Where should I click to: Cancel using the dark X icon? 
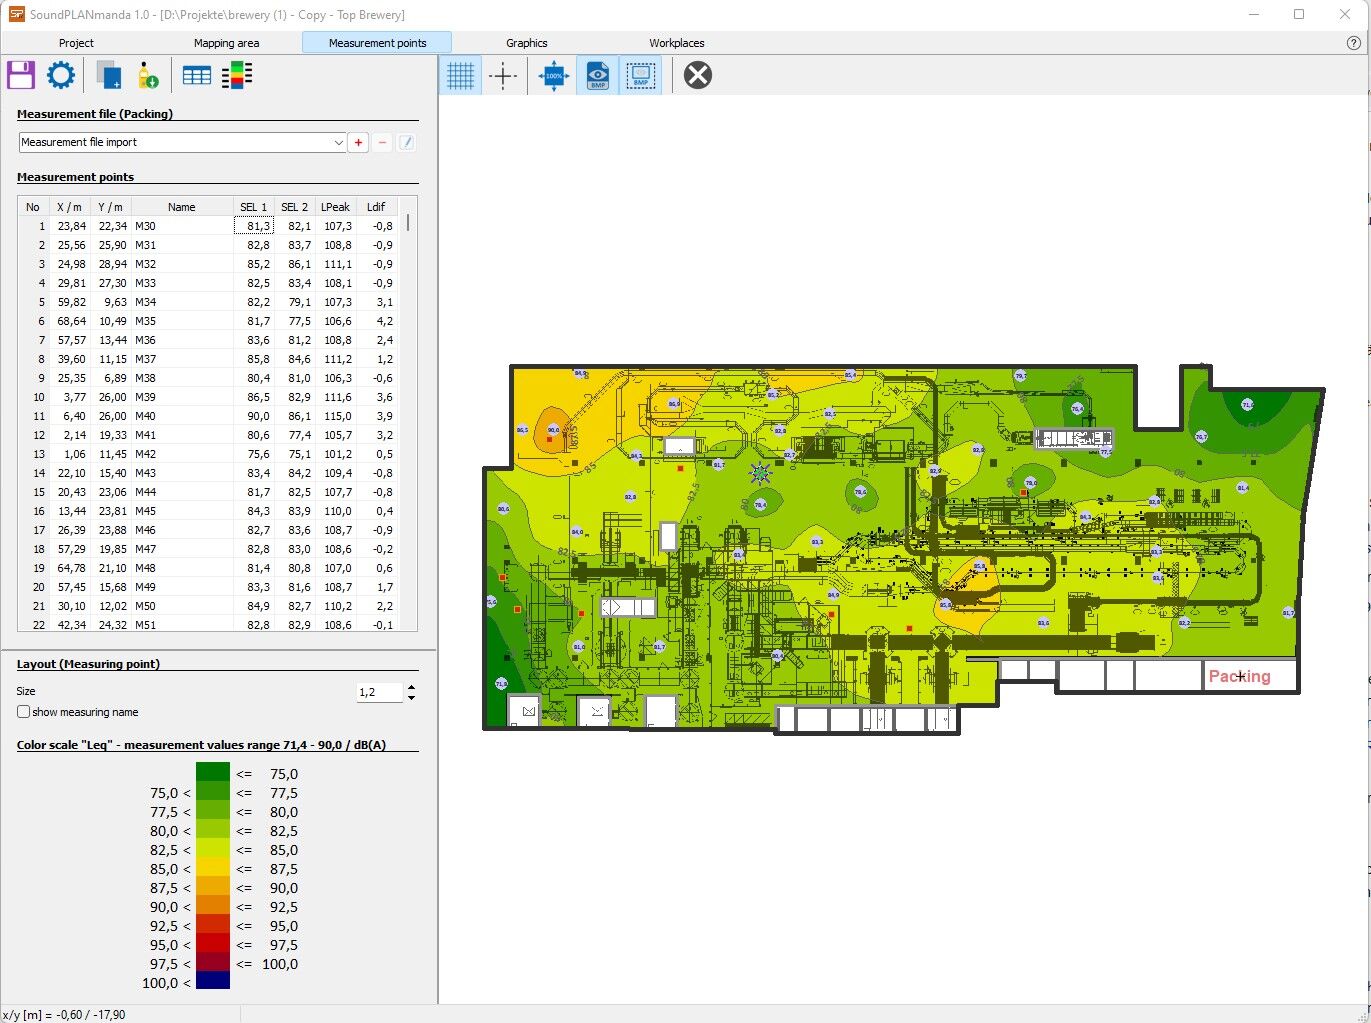click(x=697, y=75)
